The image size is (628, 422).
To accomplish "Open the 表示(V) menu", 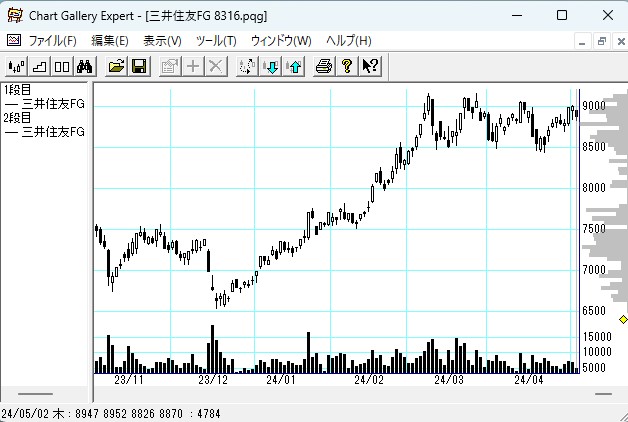I will [162, 41].
